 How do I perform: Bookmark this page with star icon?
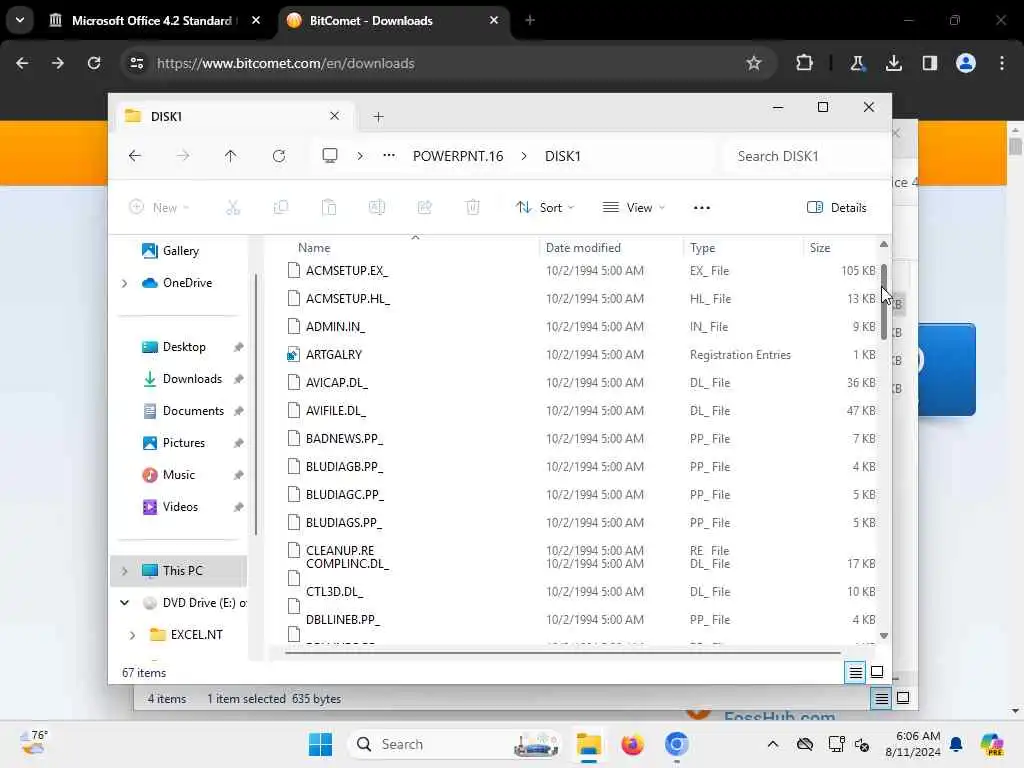point(754,63)
